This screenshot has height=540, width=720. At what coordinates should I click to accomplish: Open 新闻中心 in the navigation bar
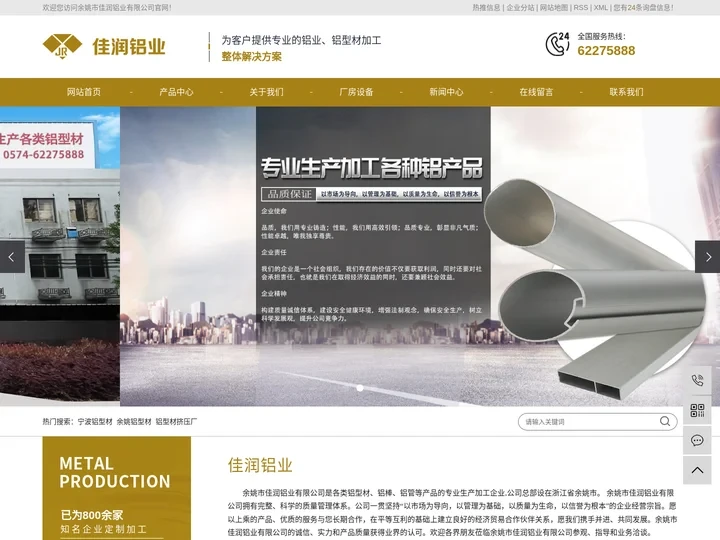click(446, 92)
